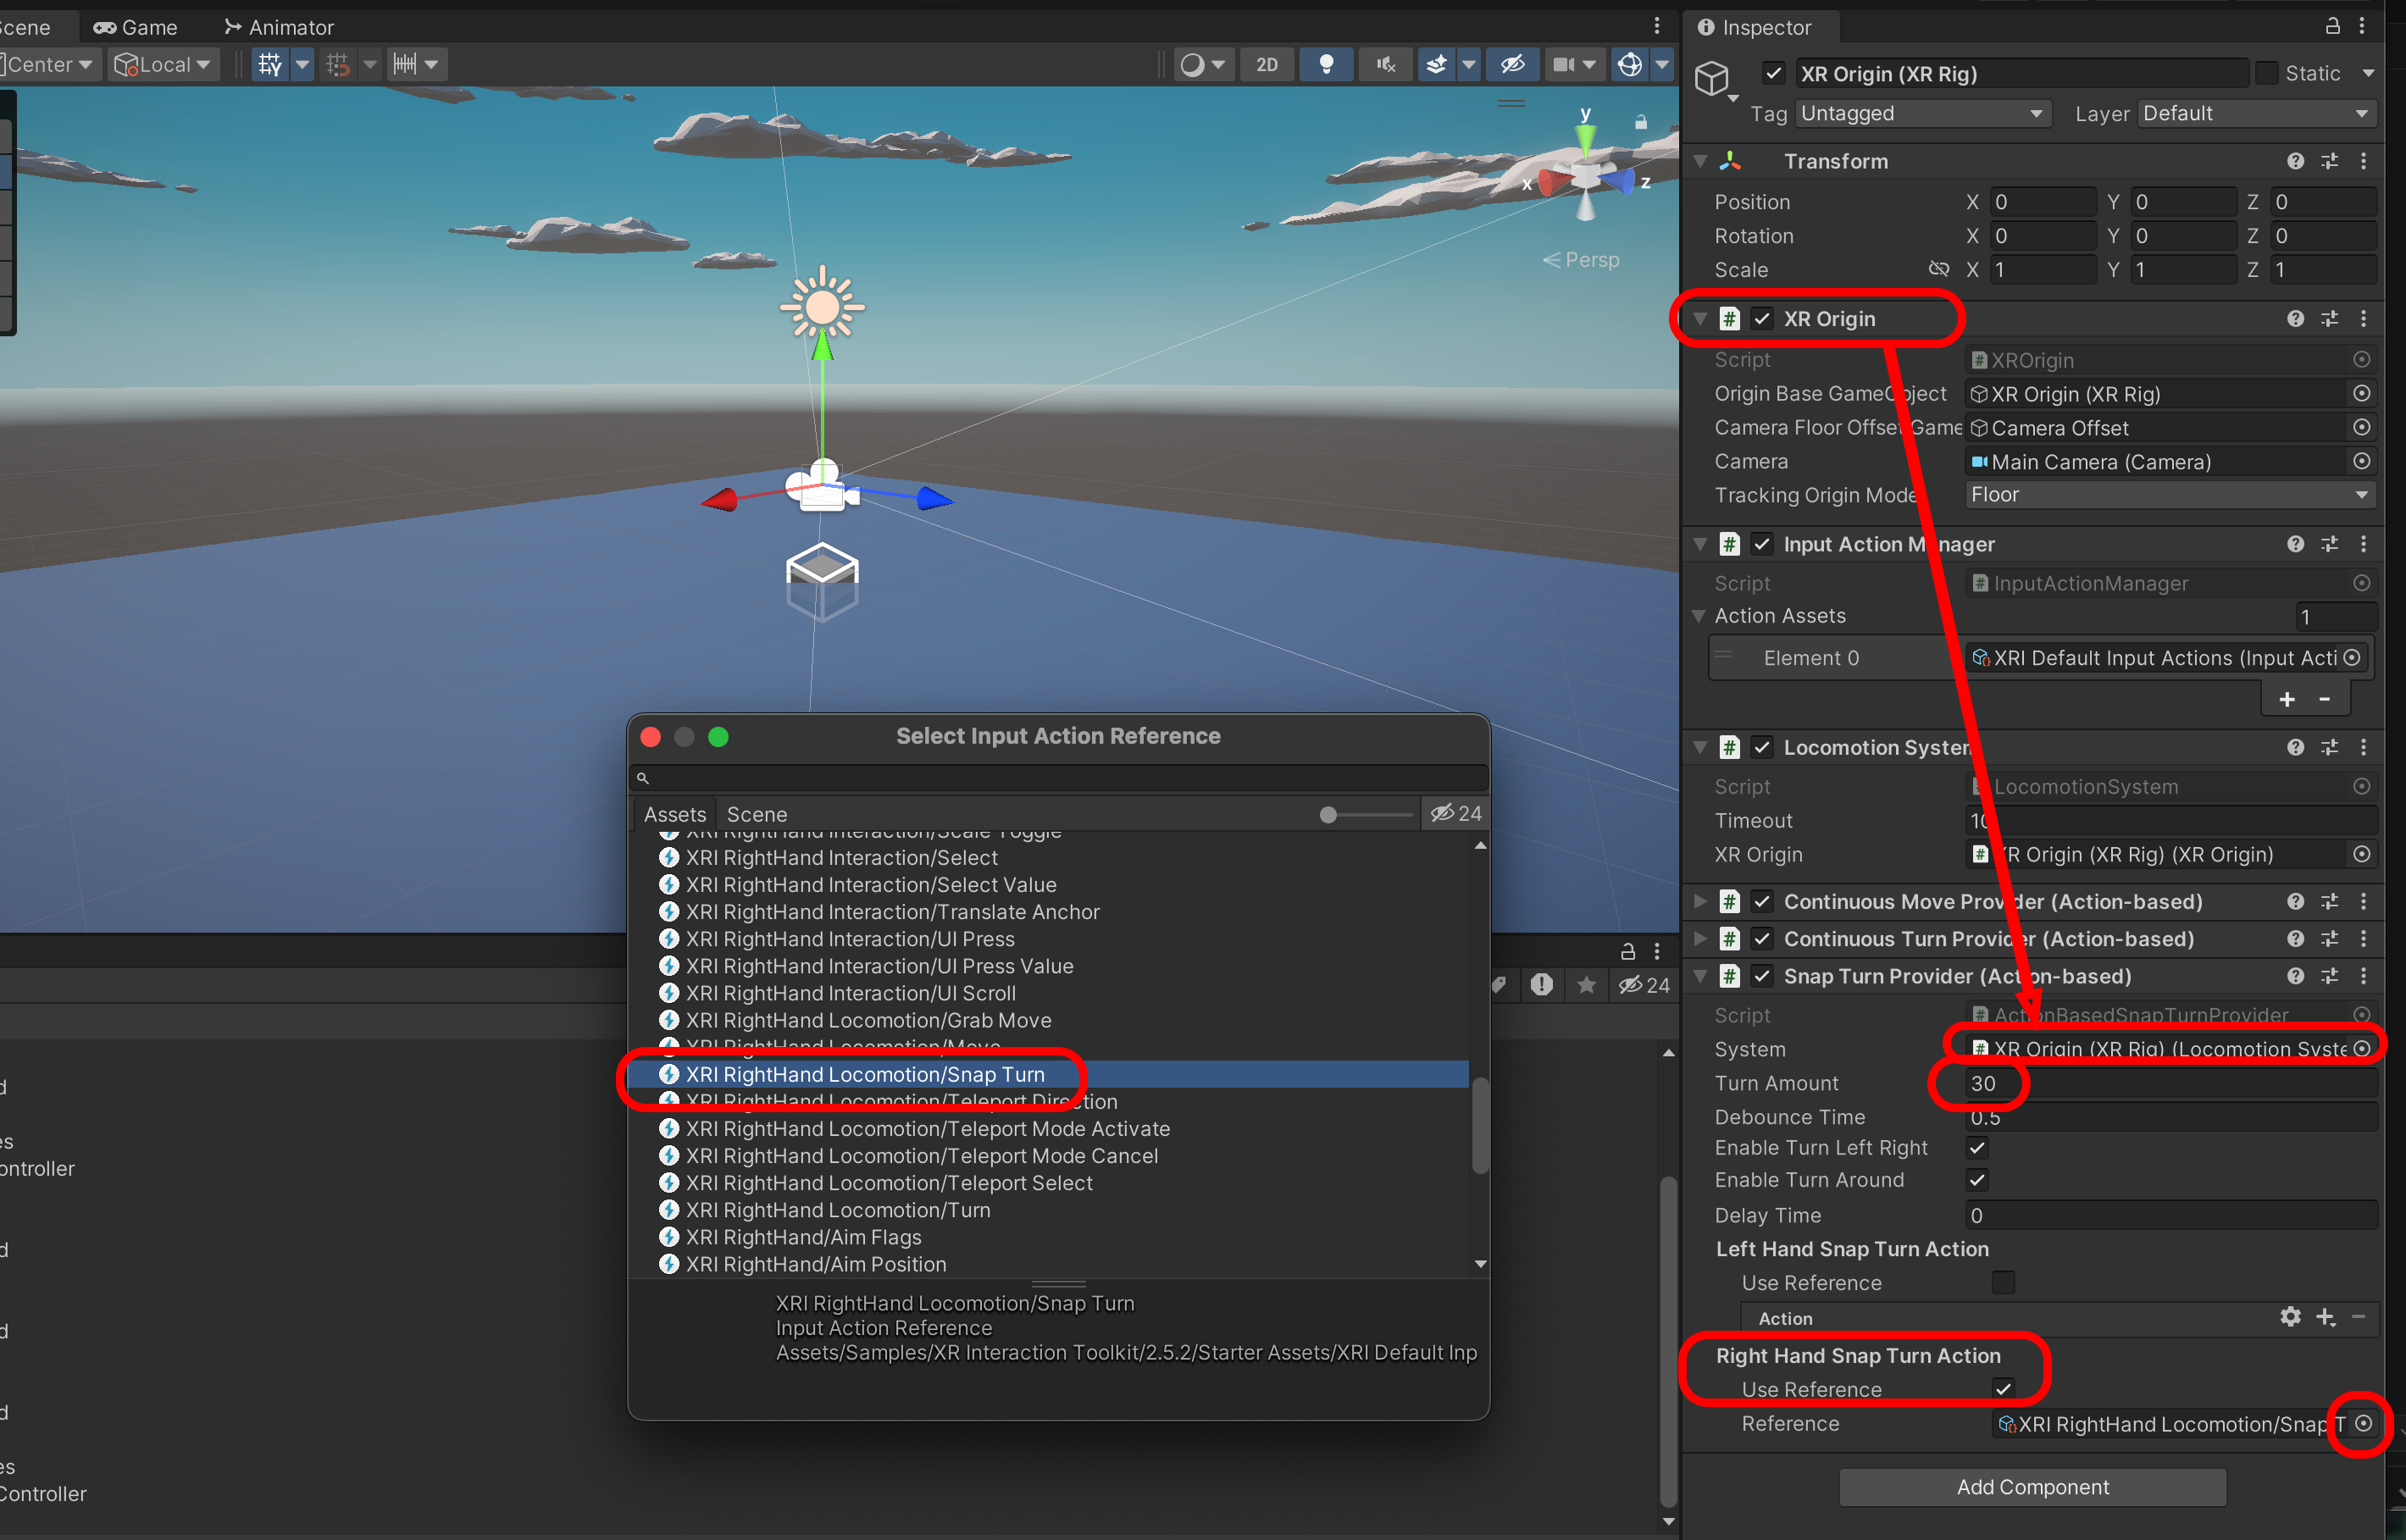This screenshot has width=2406, height=1540.
Task: Open Snap Turn Provider preset settings icon
Action: click(x=2329, y=976)
